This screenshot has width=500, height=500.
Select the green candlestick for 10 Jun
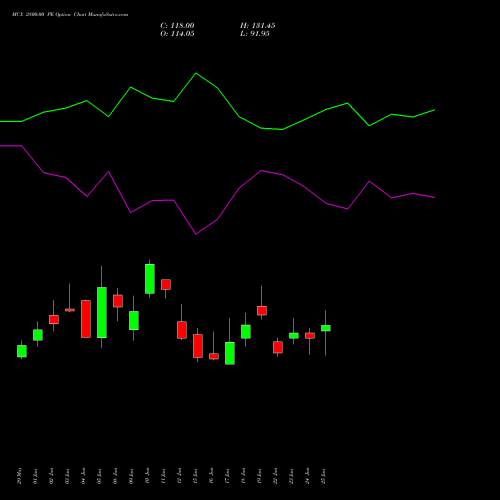point(150,279)
